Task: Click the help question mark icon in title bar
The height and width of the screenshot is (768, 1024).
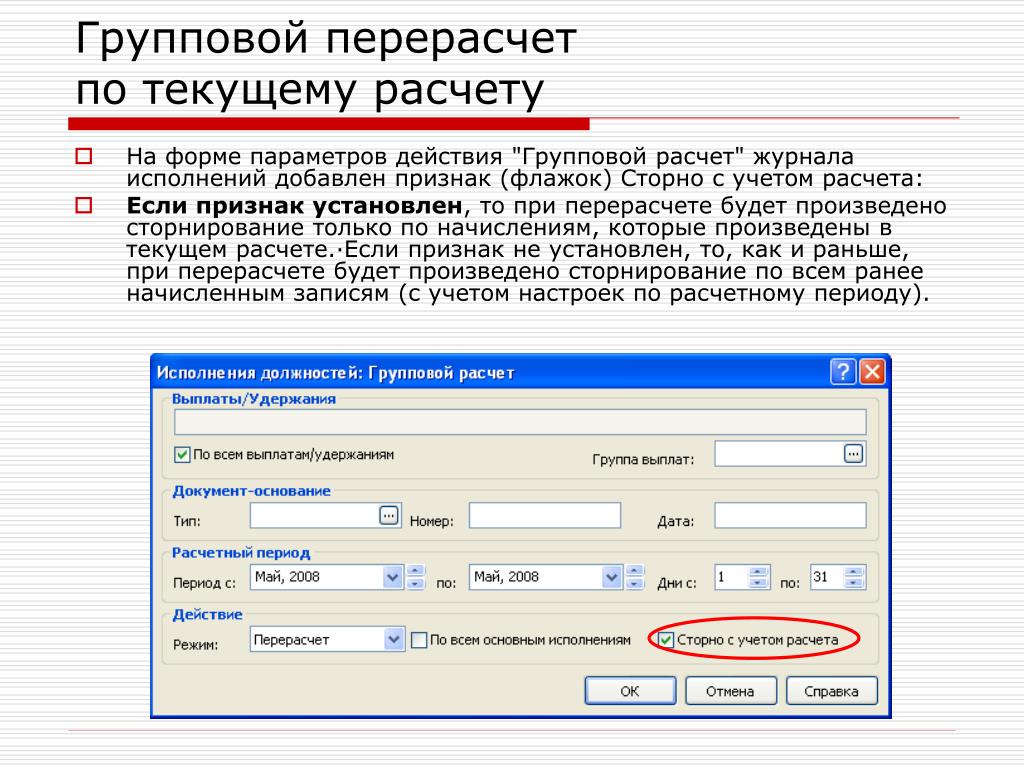Action: 843,372
